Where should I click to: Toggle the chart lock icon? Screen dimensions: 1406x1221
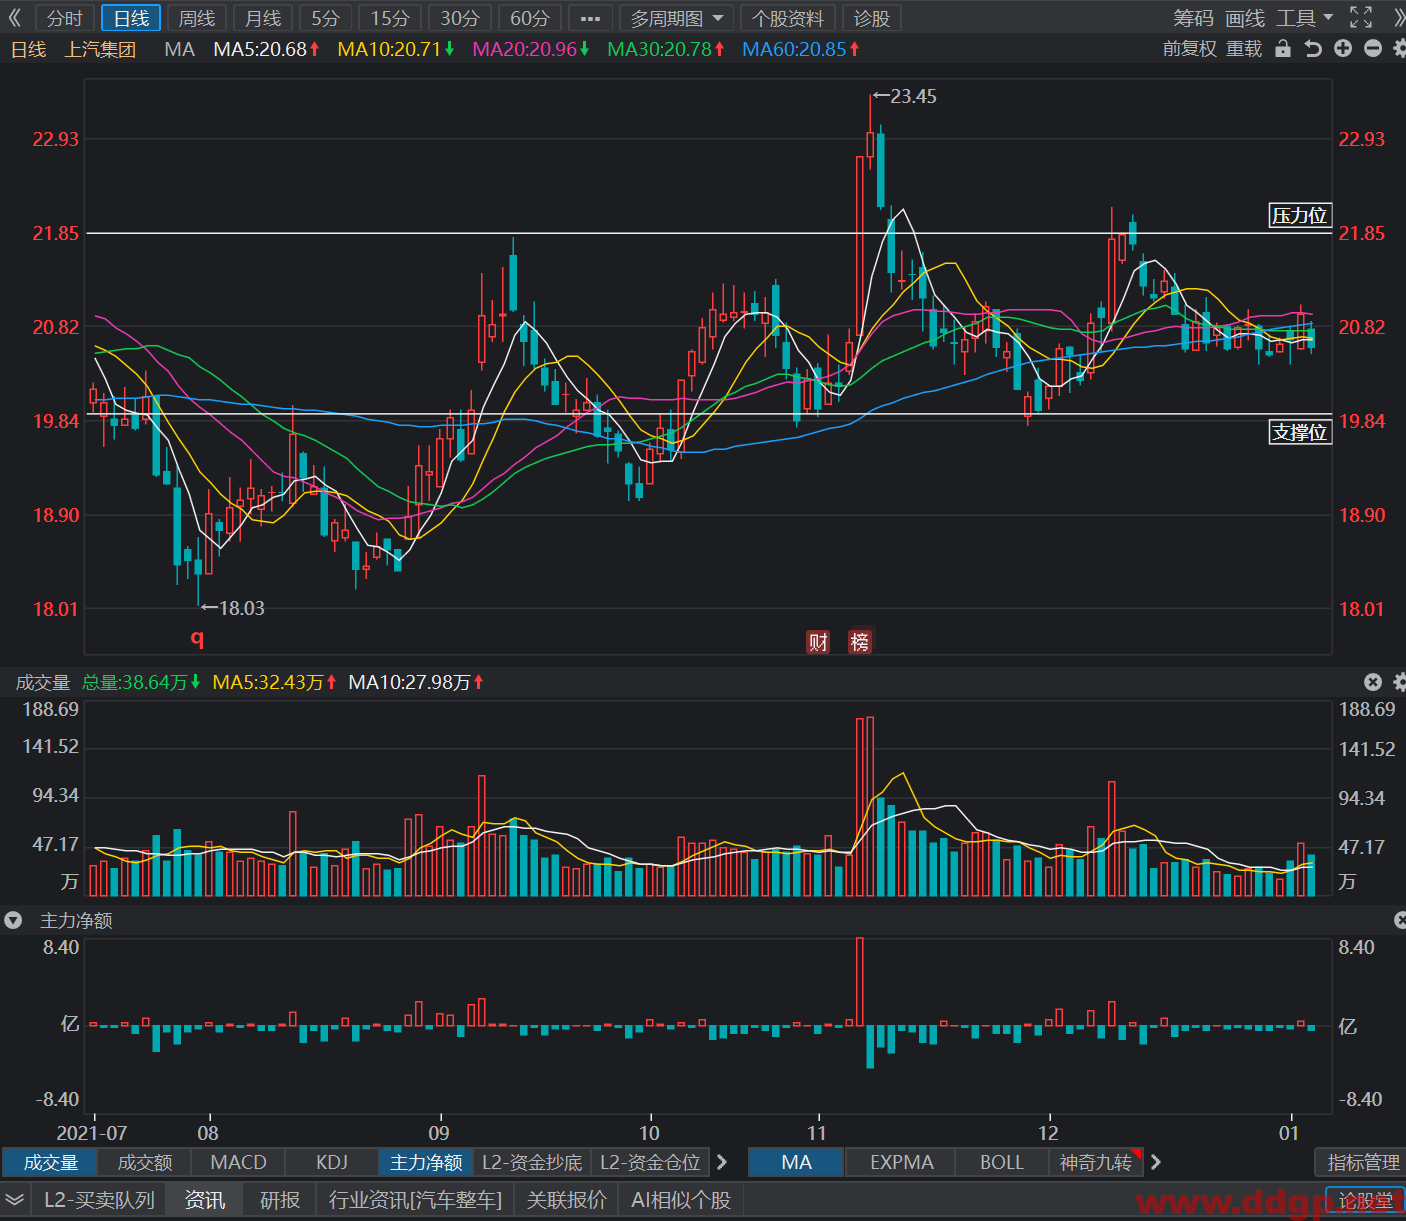click(x=1283, y=49)
